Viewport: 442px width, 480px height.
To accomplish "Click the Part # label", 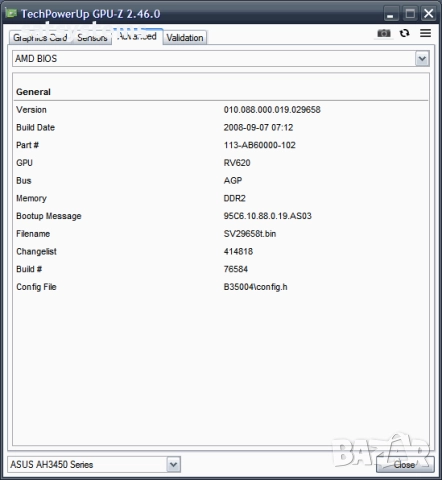I will click(27, 145).
